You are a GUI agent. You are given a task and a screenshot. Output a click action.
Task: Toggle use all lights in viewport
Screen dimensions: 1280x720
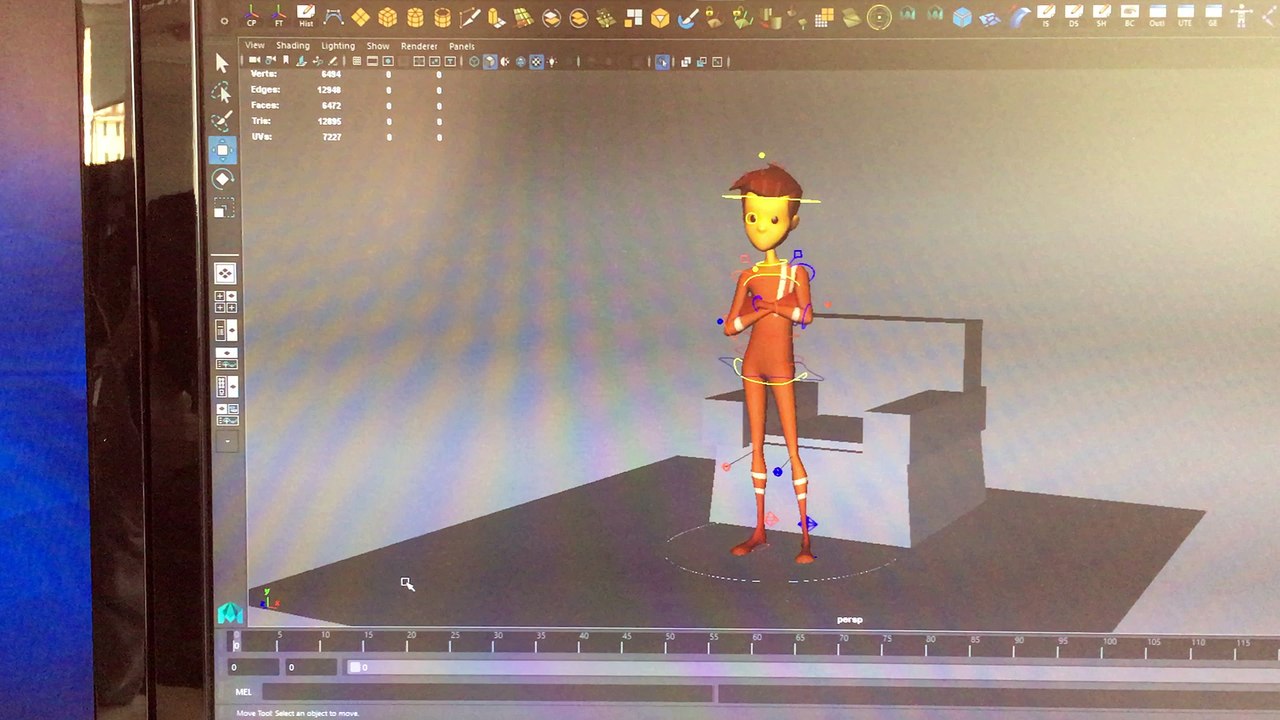pos(552,62)
